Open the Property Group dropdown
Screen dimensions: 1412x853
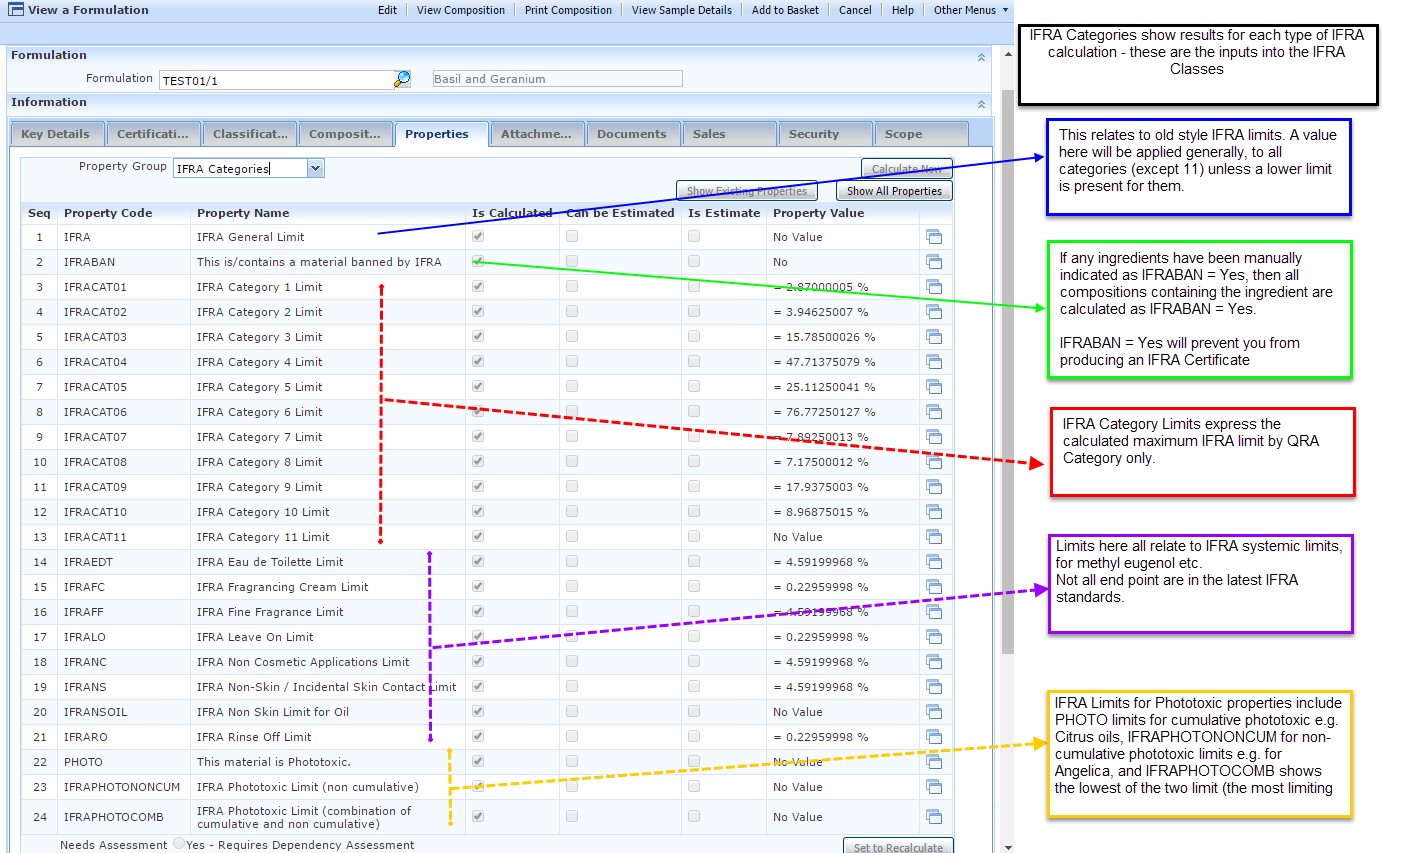(316, 168)
